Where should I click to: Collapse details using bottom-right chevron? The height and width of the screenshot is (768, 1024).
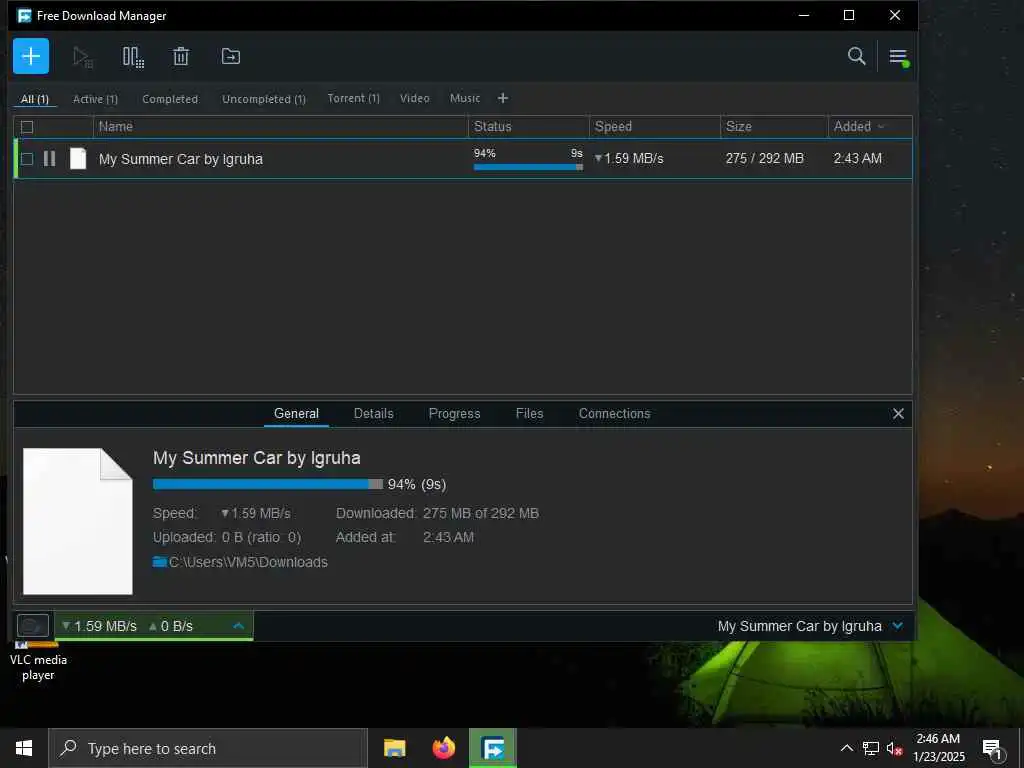click(x=898, y=626)
